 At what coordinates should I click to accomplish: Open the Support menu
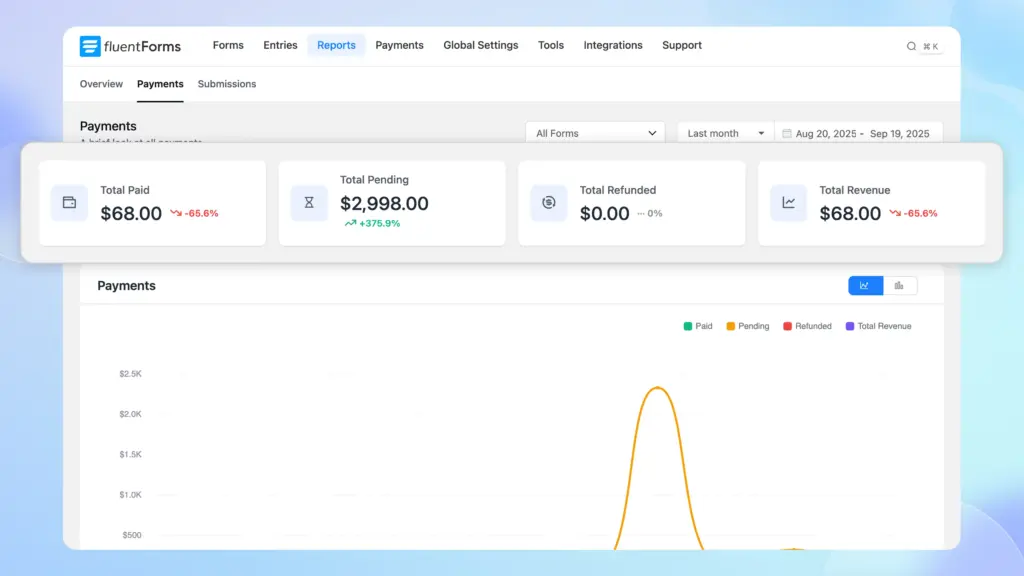pos(682,45)
